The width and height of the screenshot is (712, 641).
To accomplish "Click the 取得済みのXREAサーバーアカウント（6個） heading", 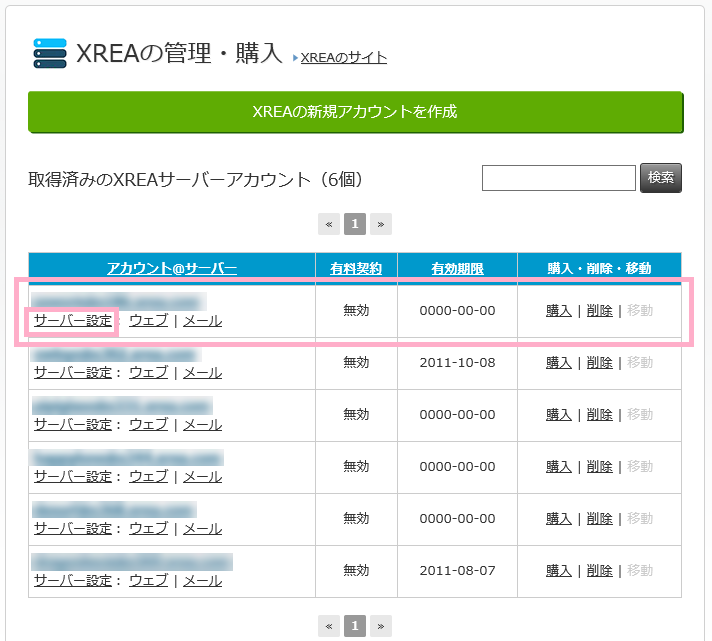I will point(196,179).
